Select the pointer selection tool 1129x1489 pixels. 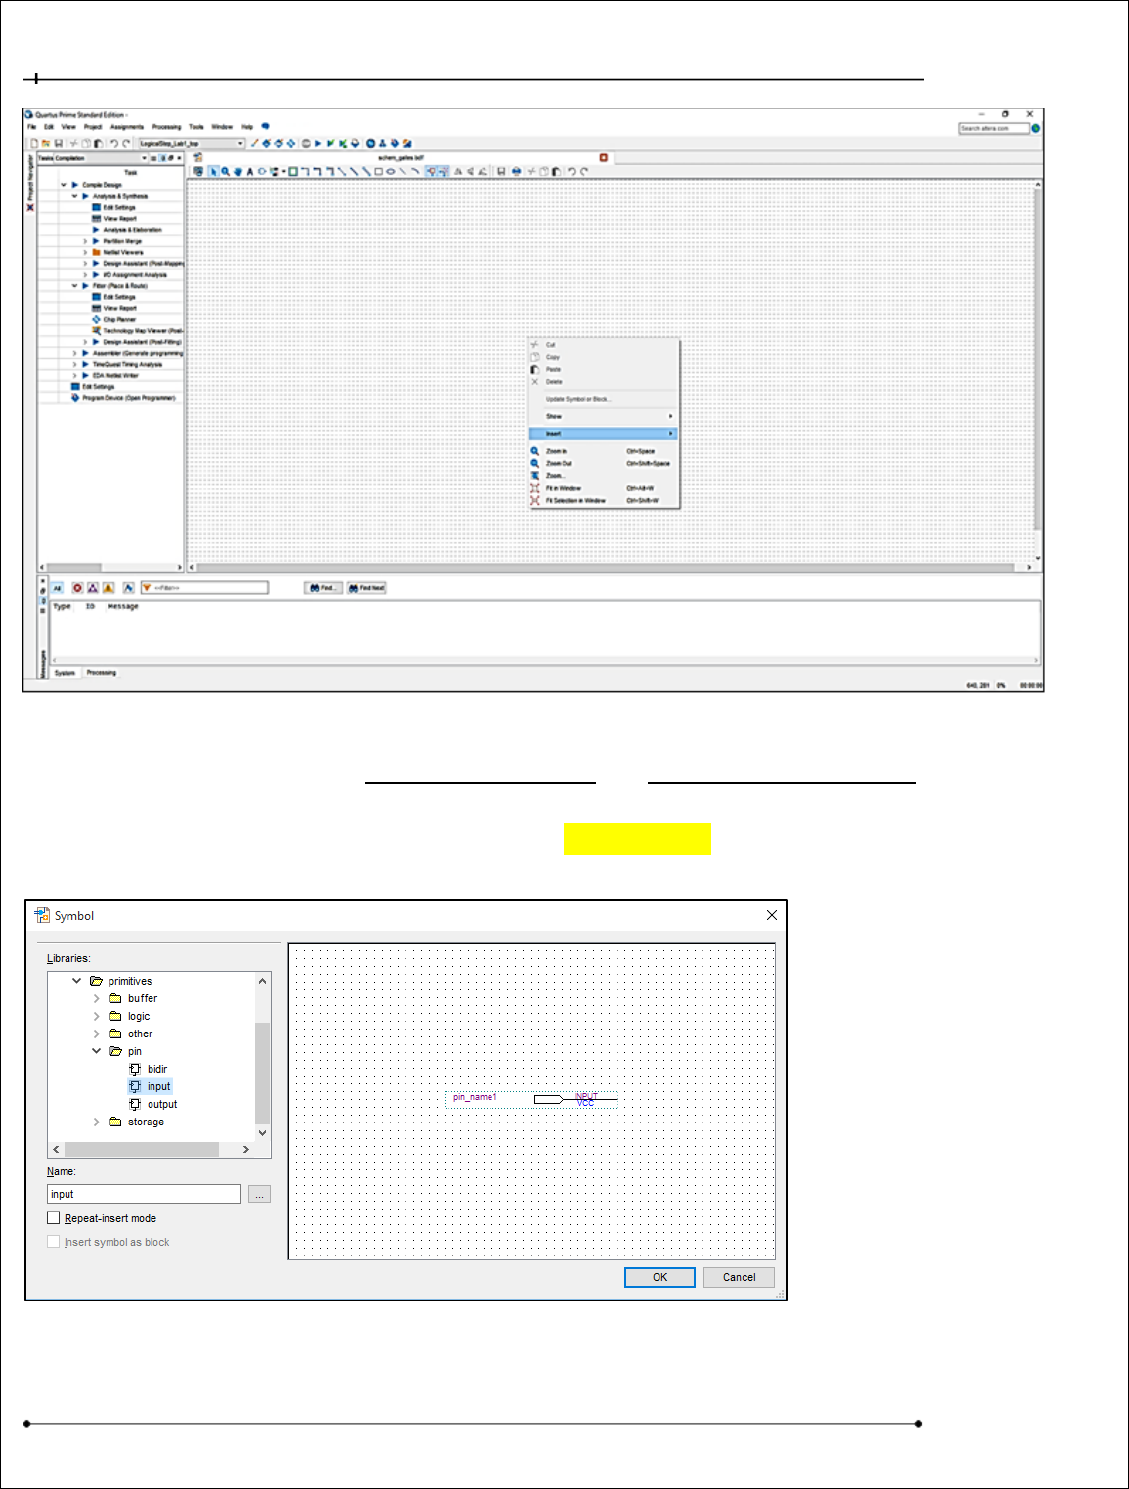[213, 171]
